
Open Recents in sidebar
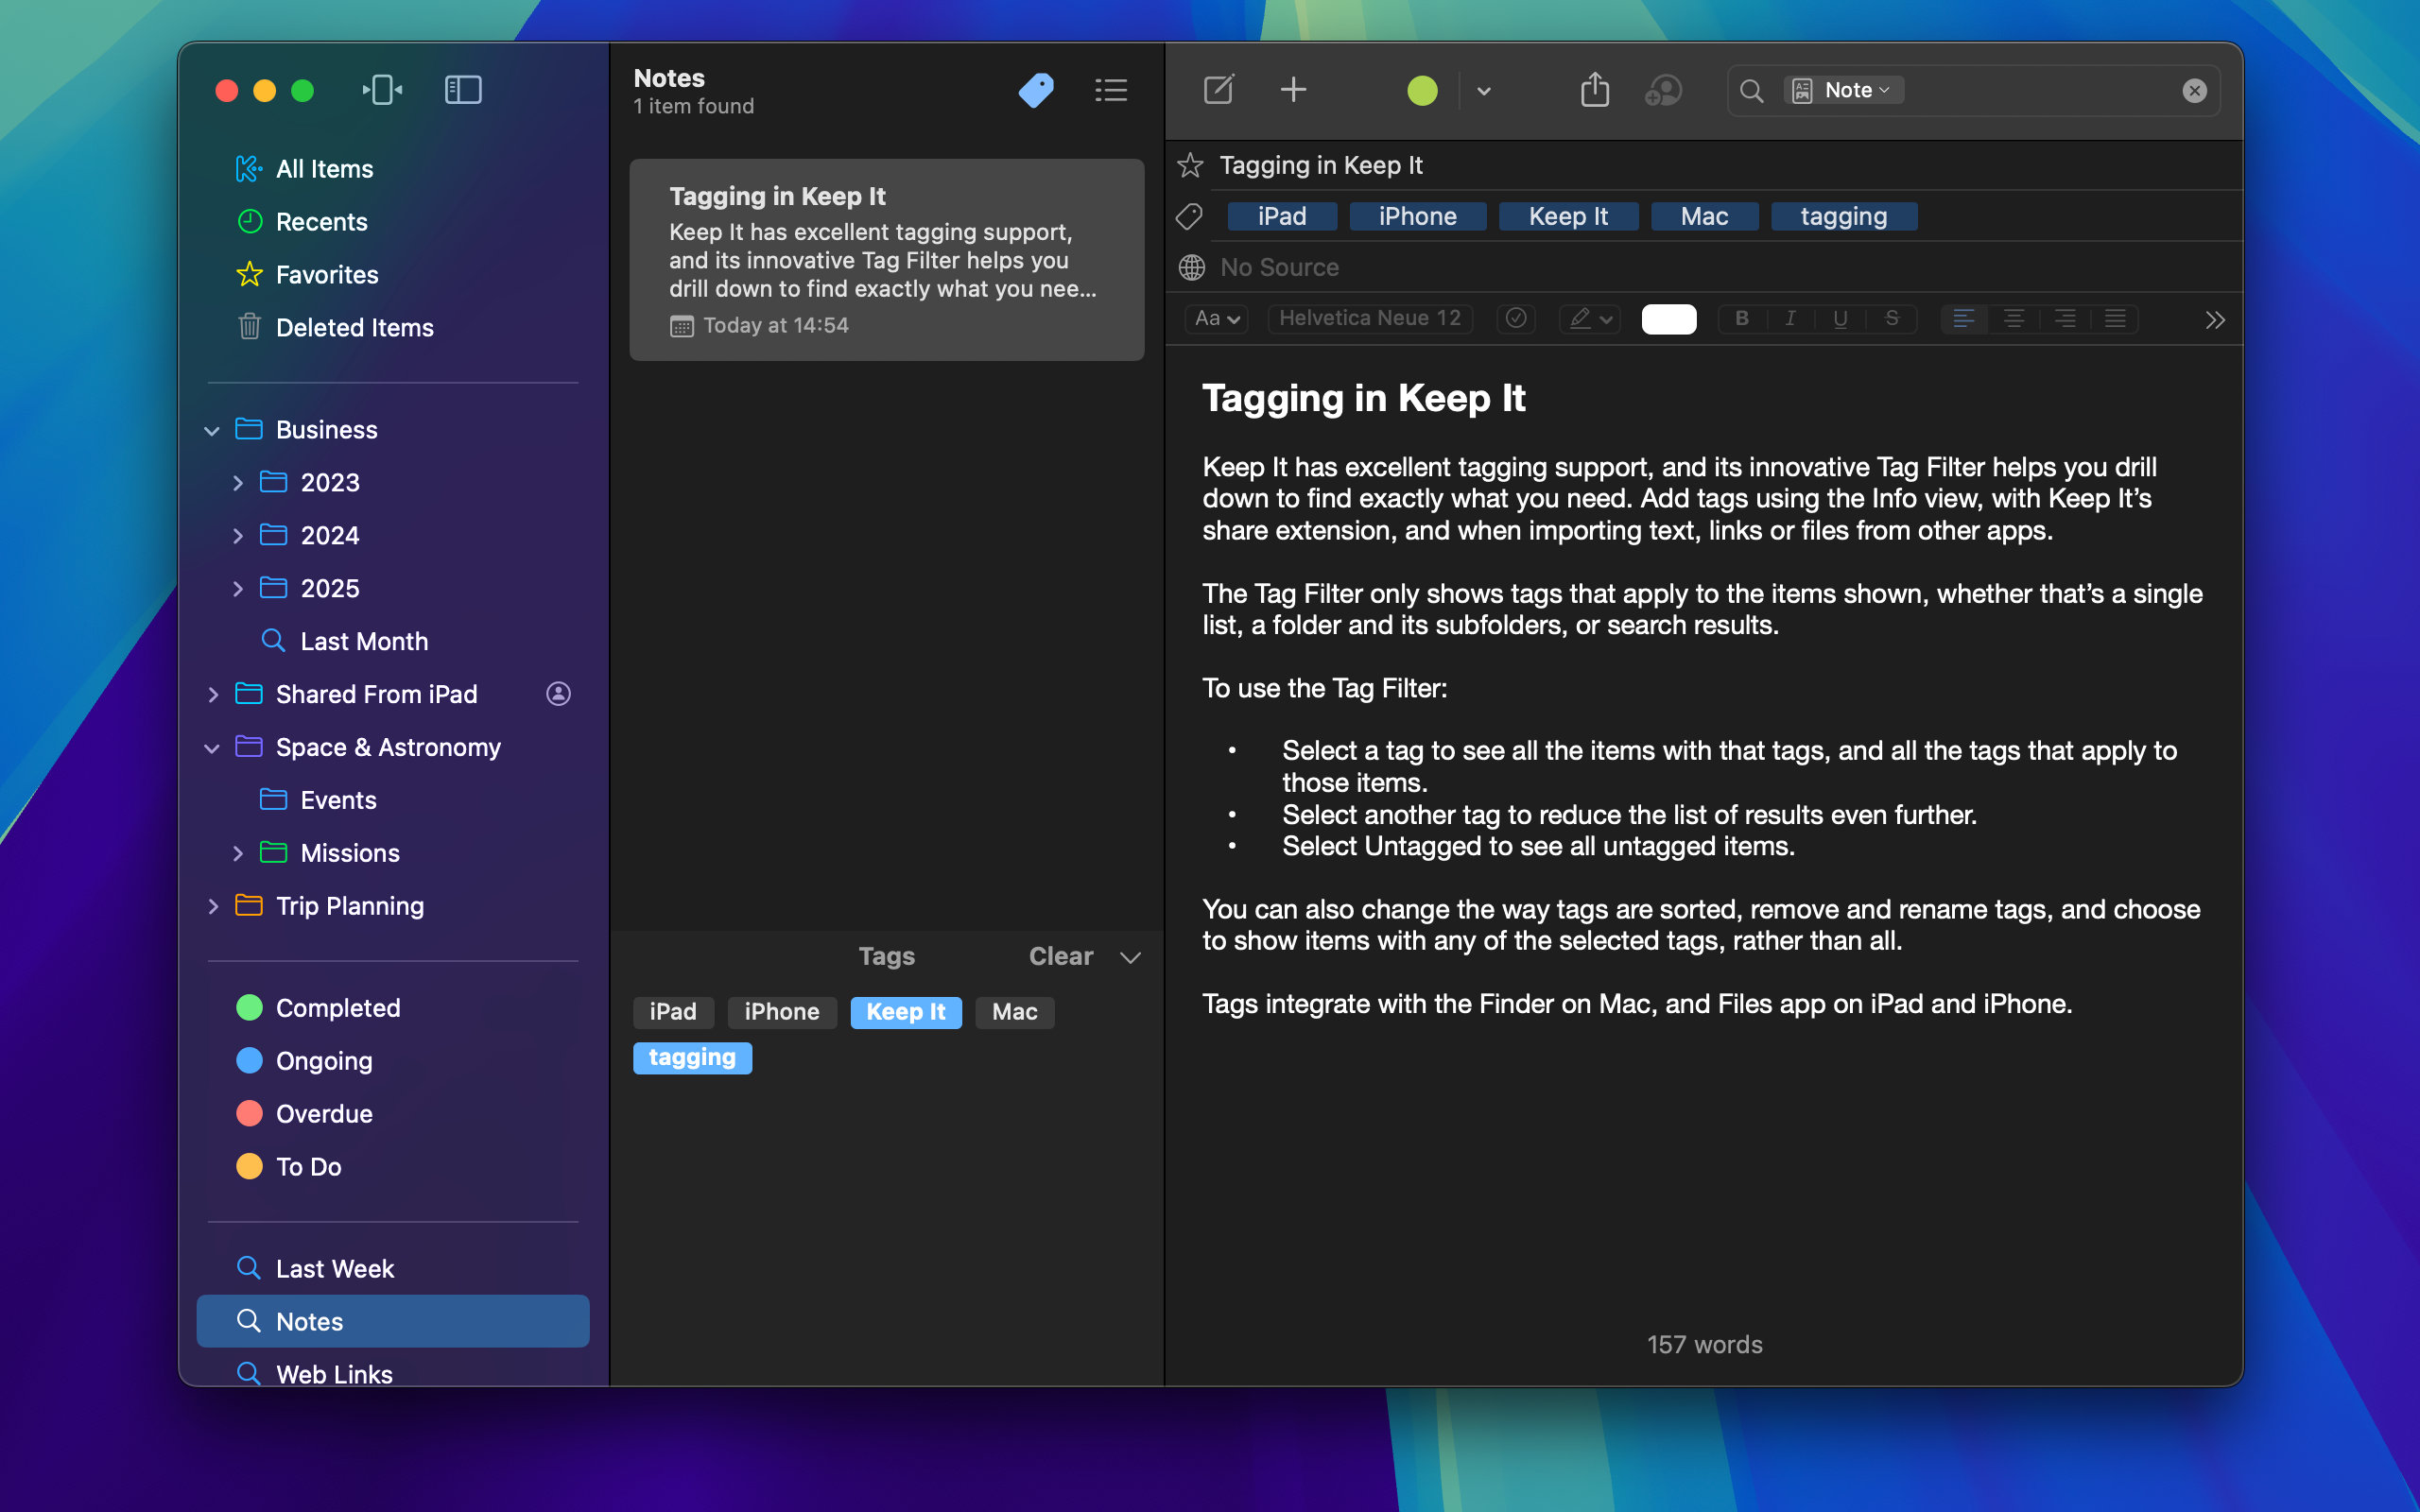click(393, 222)
